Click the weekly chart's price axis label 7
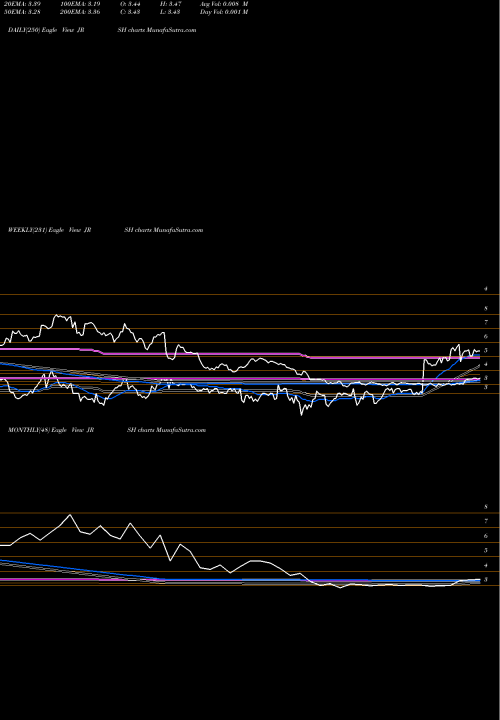The image size is (500, 720). [x=486, y=323]
